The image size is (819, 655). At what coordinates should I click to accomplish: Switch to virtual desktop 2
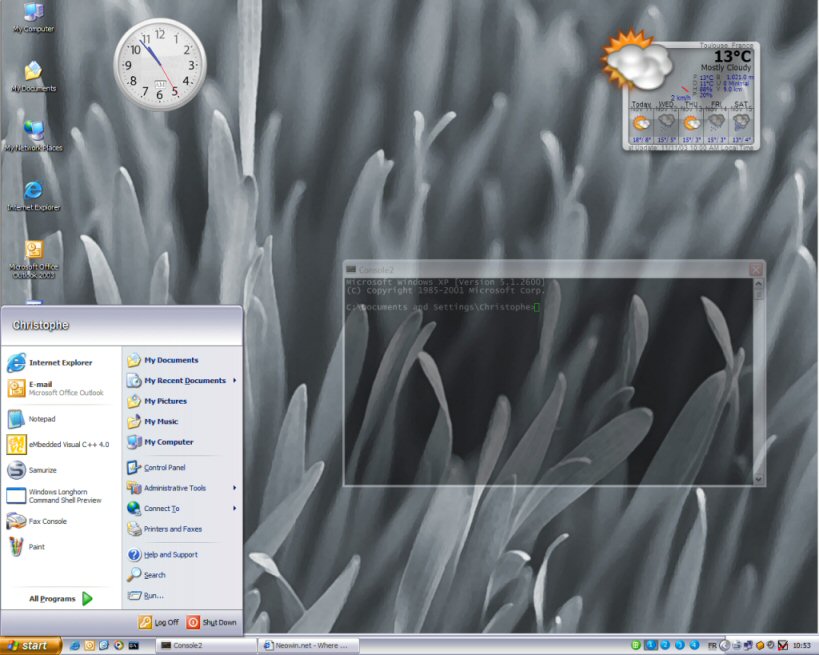(665, 645)
